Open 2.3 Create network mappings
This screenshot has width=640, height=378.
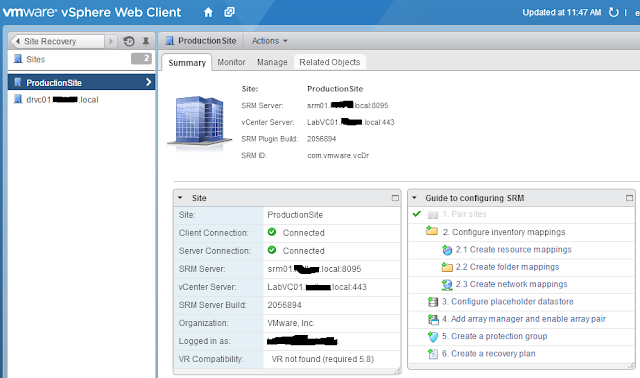(511, 284)
